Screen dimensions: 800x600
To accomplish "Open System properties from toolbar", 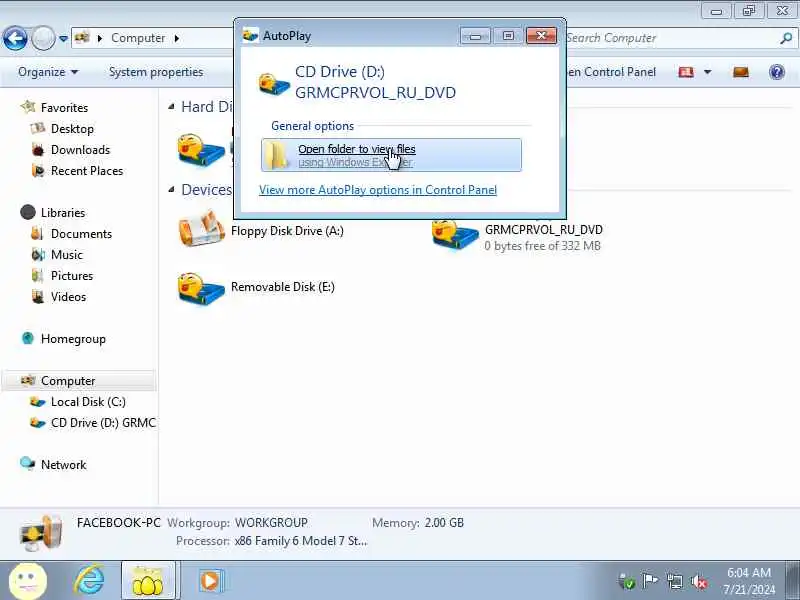I will point(156,72).
